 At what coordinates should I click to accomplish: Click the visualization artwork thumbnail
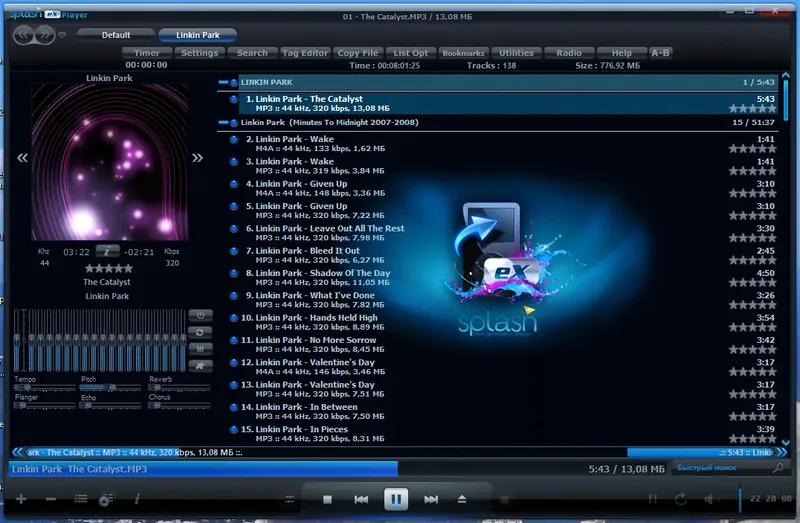pyautogui.click(x=110, y=162)
